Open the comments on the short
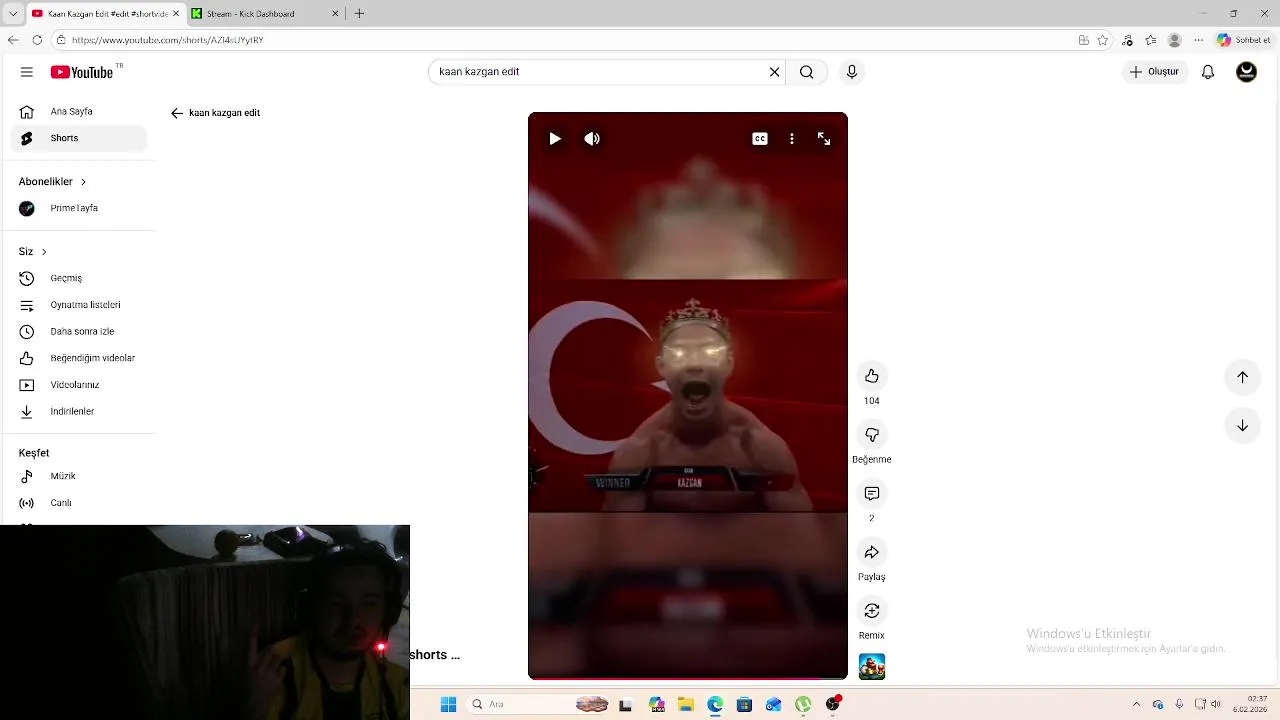1280x720 pixels. (872, 494)
